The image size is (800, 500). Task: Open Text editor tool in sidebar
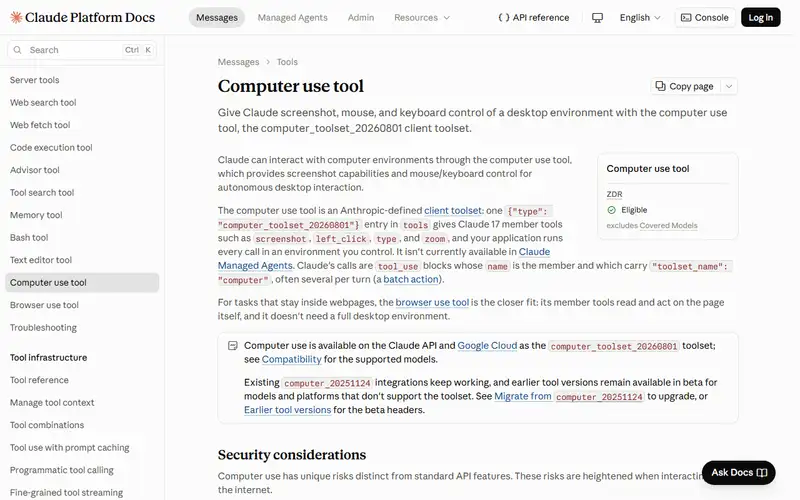pos(41,260)
